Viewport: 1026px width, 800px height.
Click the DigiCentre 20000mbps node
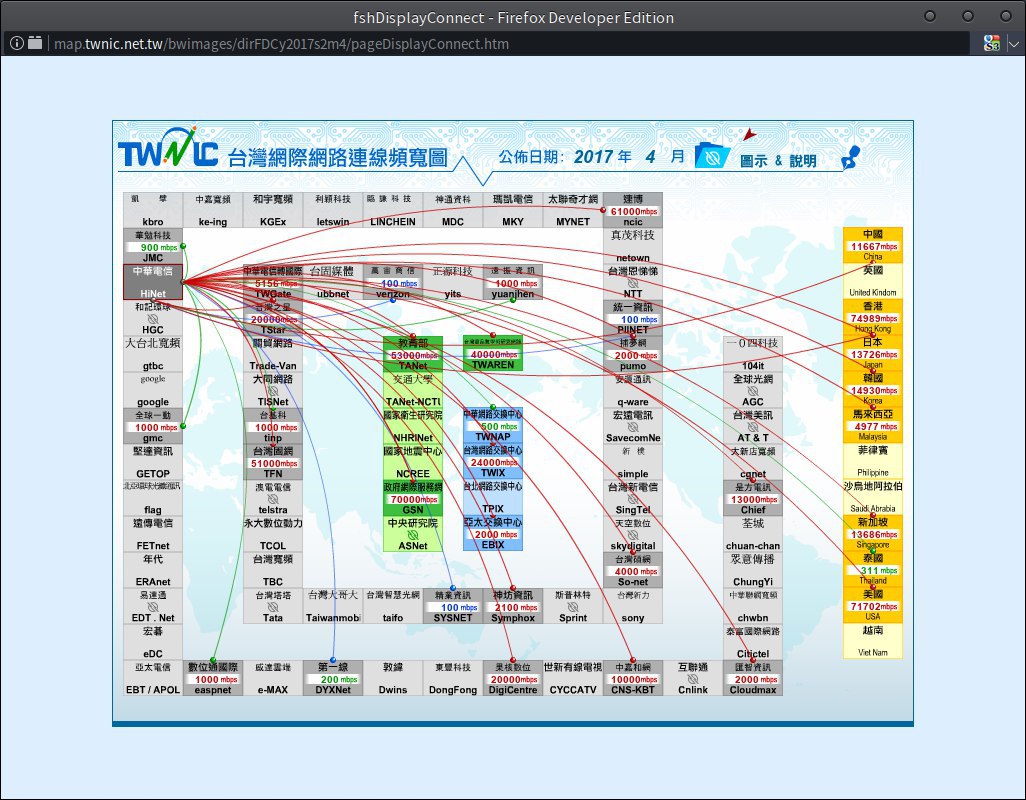(513, 678)
